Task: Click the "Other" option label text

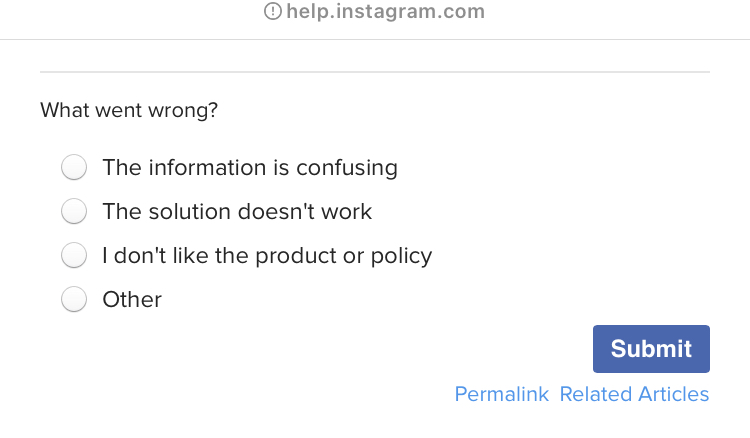Action: pos(132,300)
